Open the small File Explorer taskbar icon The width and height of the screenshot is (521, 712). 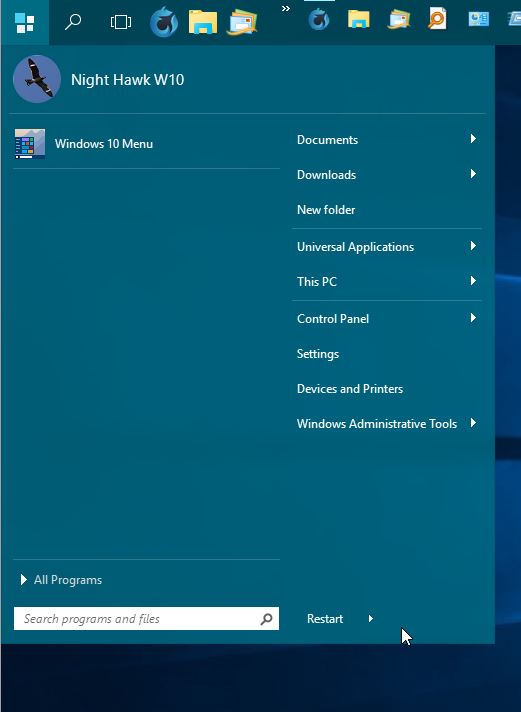[x=358, y=20]
